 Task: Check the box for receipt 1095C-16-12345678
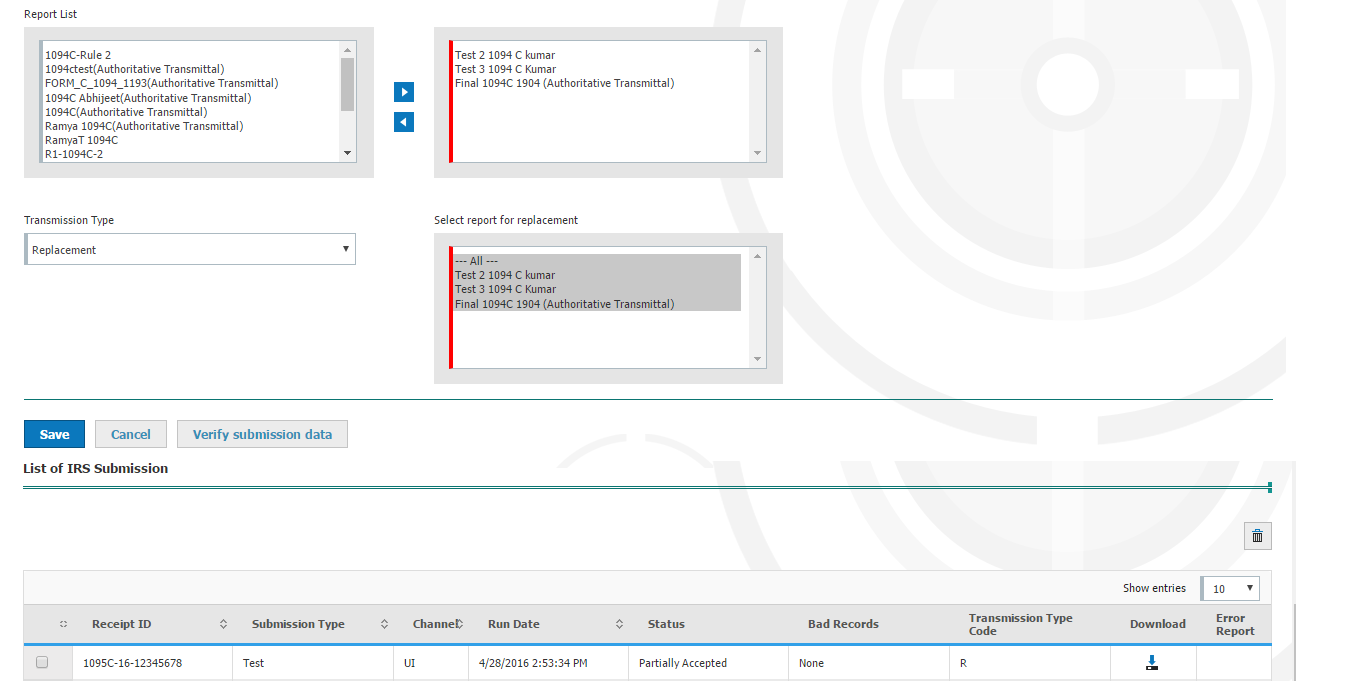click(x=42, y=662)
